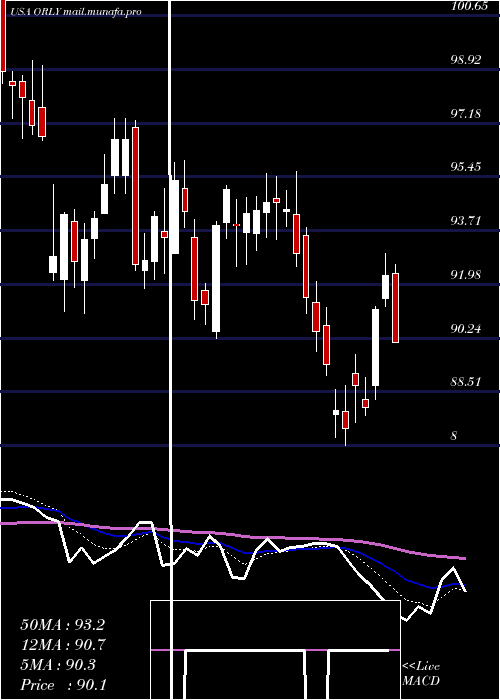Select the 88.51 price axis label
Viewport: 500px width, 700px height.
click(x=466, y=382)
